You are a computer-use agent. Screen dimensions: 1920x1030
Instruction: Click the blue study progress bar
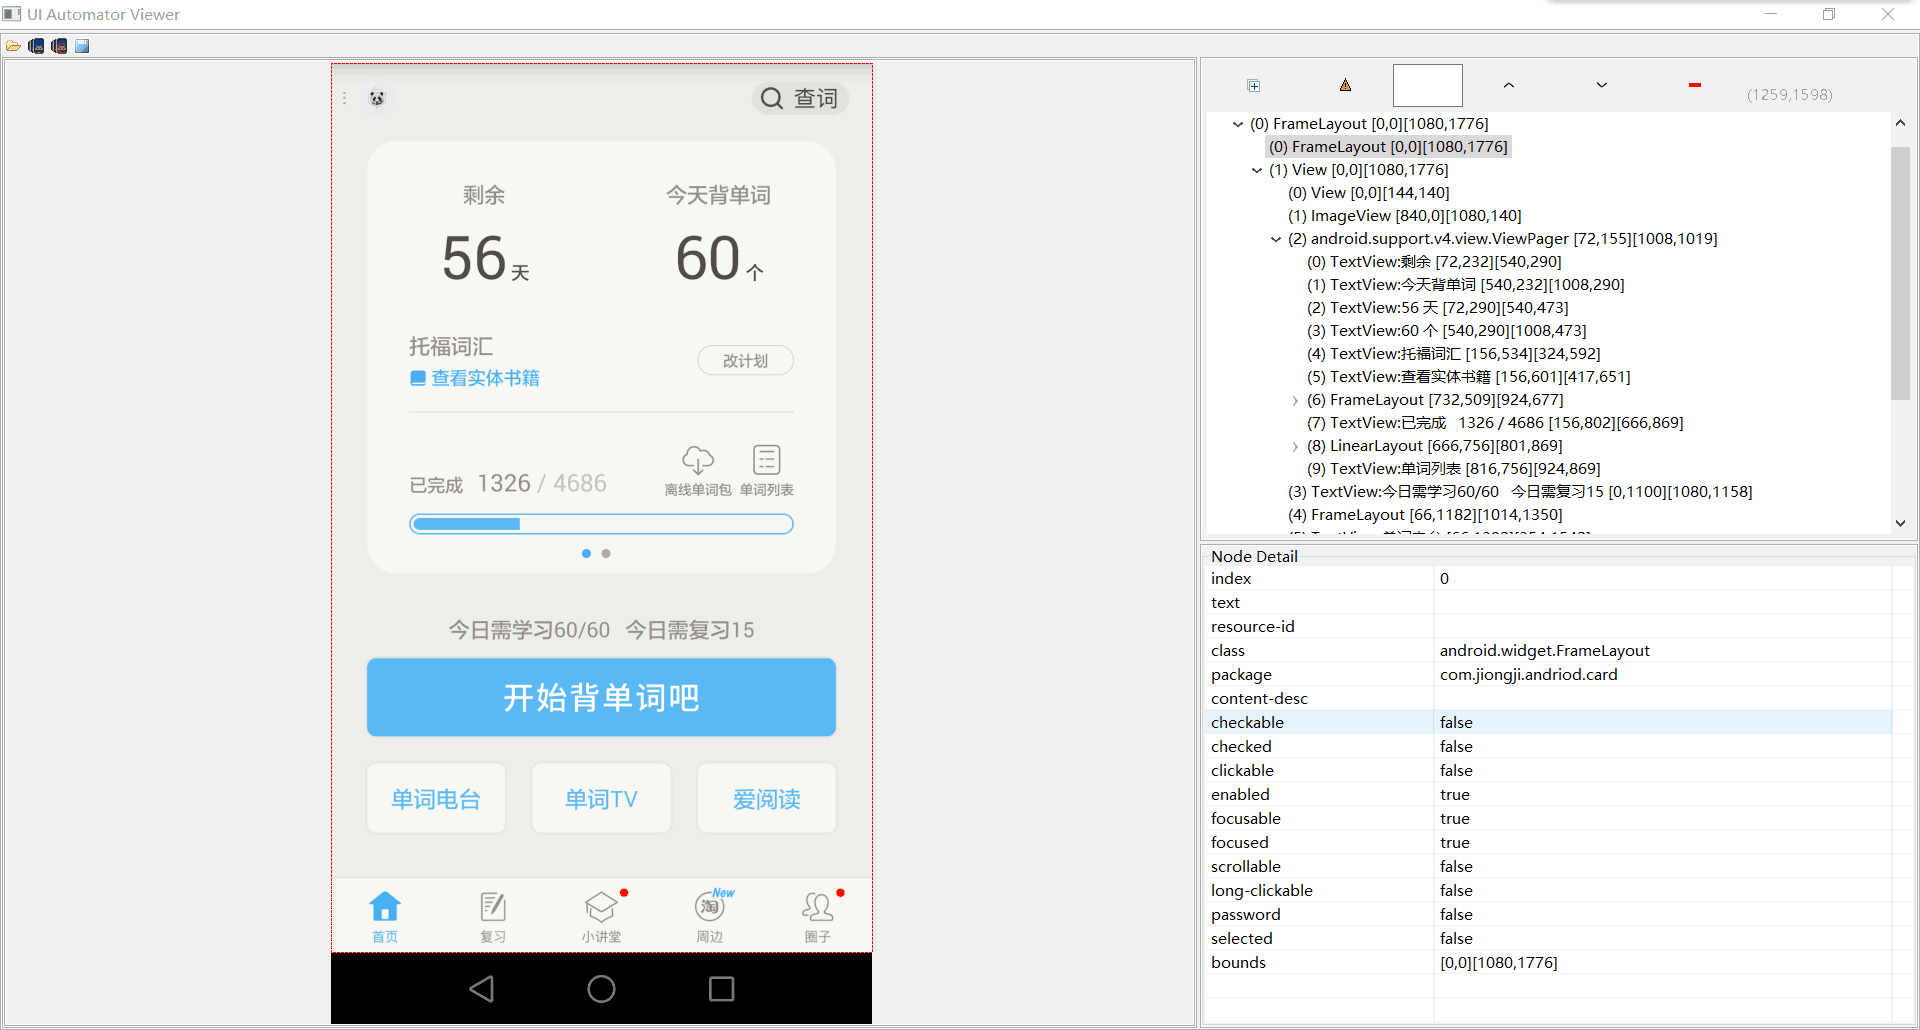pyautogui.click(x=601, y=524)
